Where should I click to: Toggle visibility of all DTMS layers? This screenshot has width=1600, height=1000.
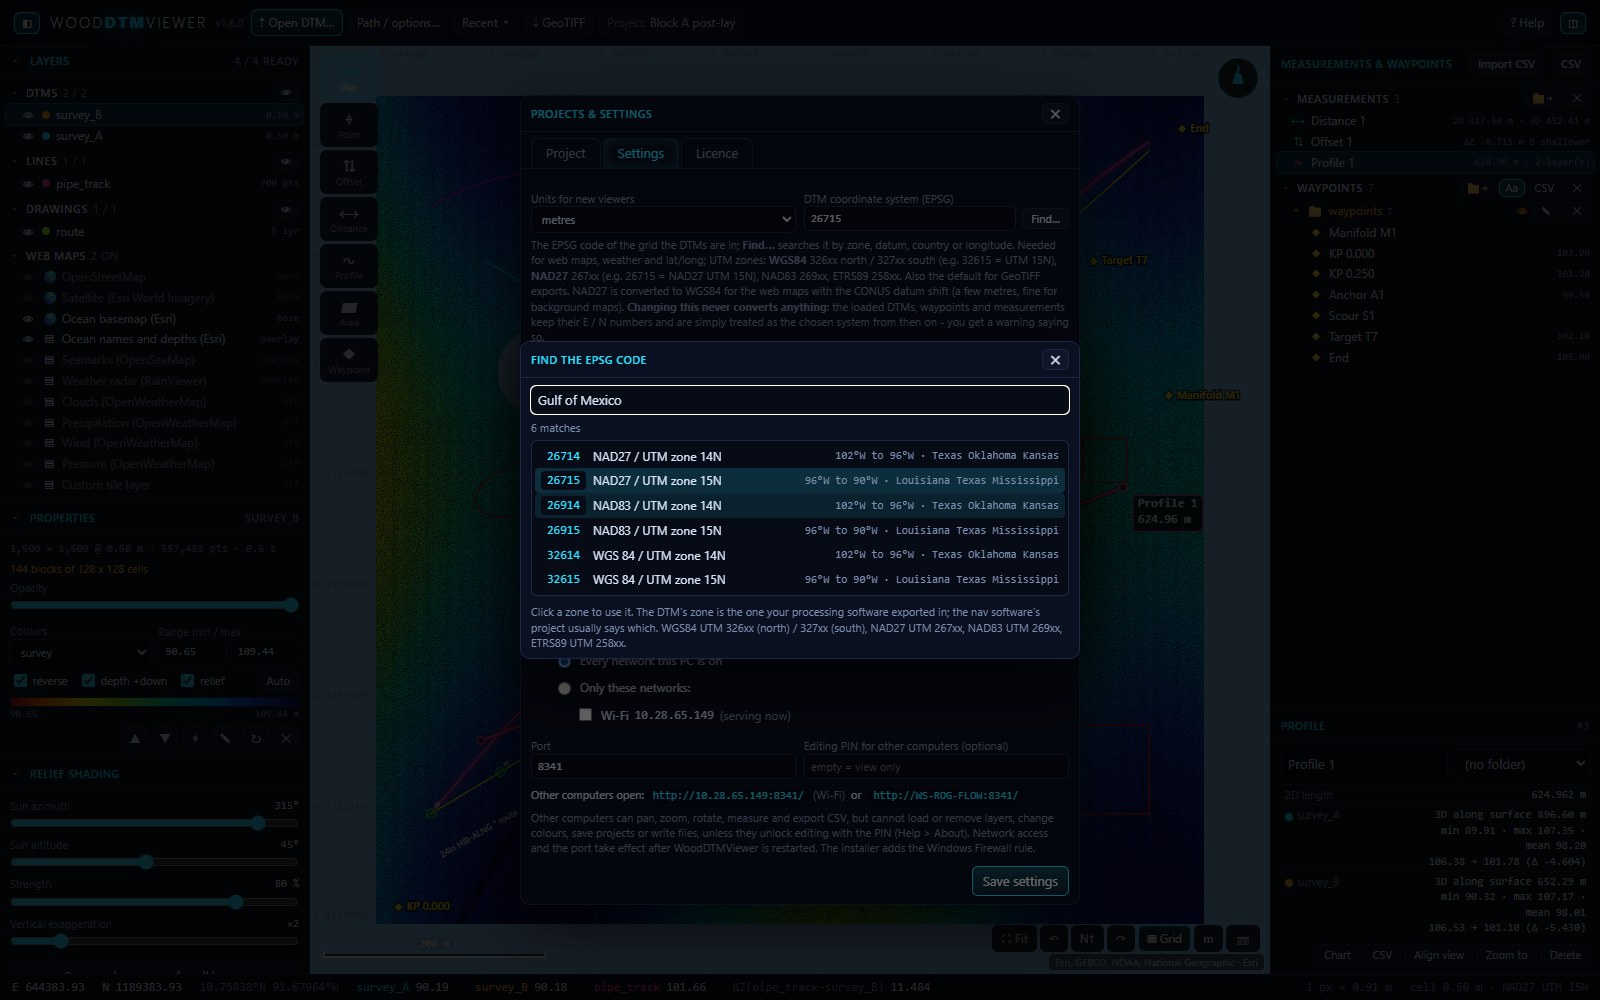point(286,93)
